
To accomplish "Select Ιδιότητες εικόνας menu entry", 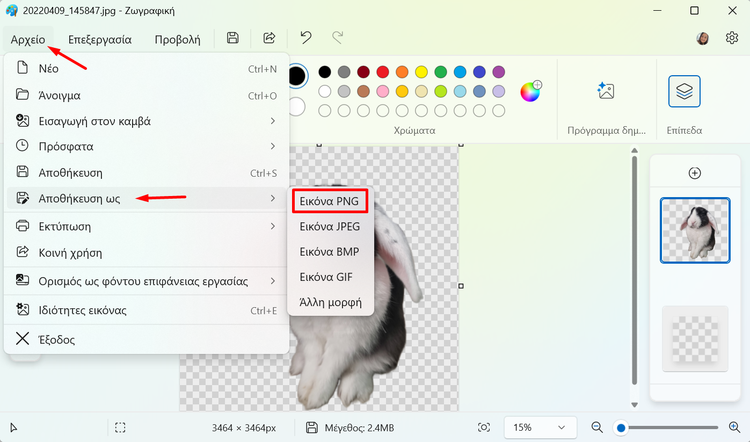I will pos(146,310).
